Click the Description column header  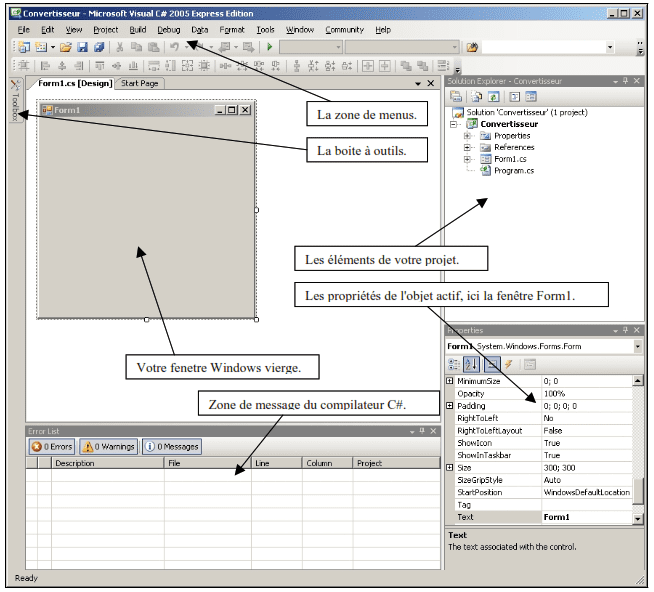[x=107, y=463]
